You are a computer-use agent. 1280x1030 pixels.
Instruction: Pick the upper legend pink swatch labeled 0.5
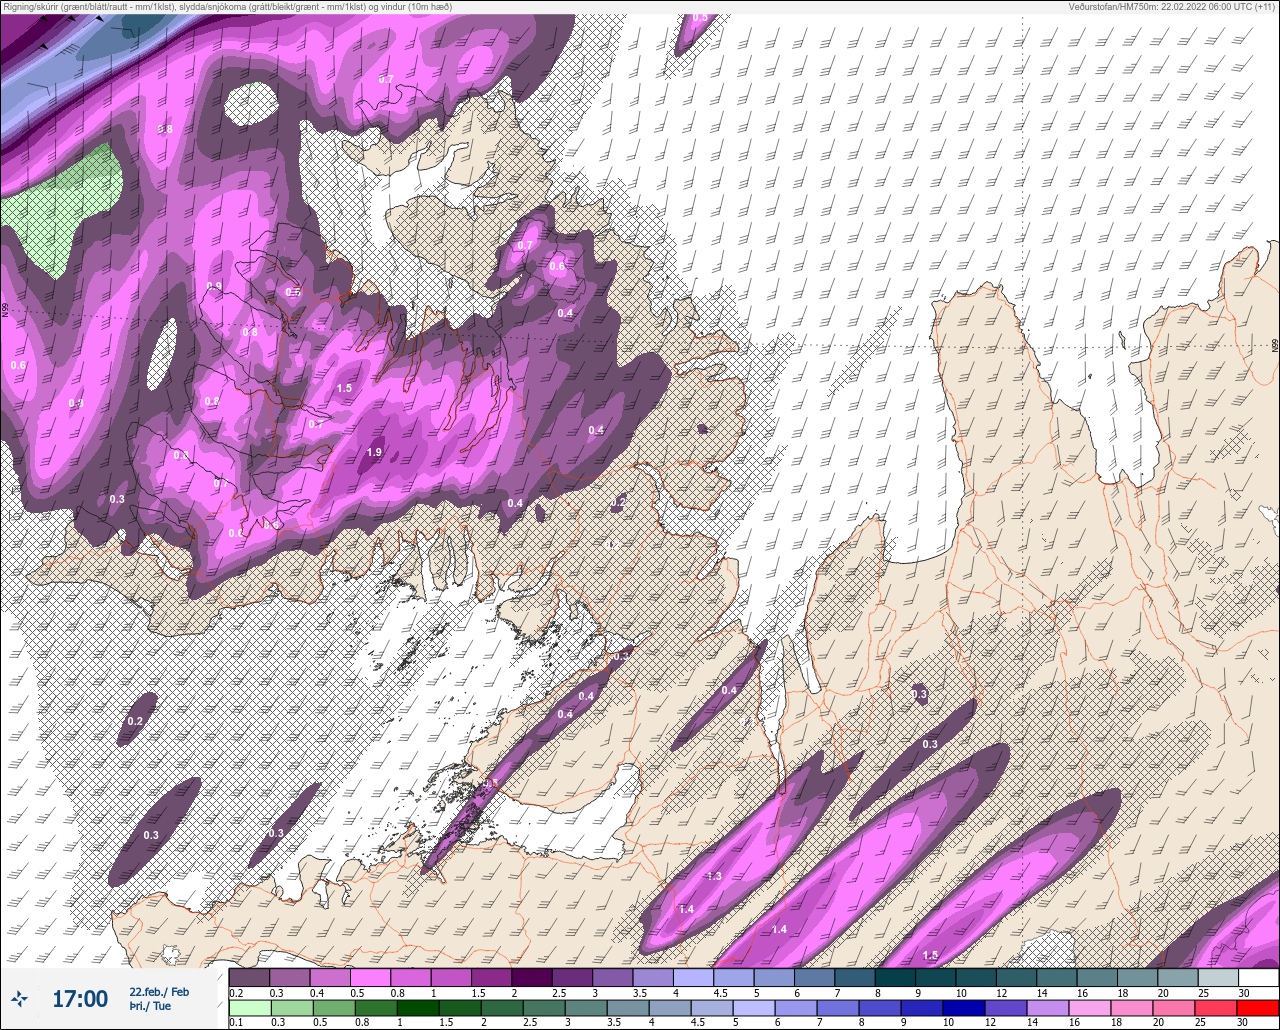[370, 977]
